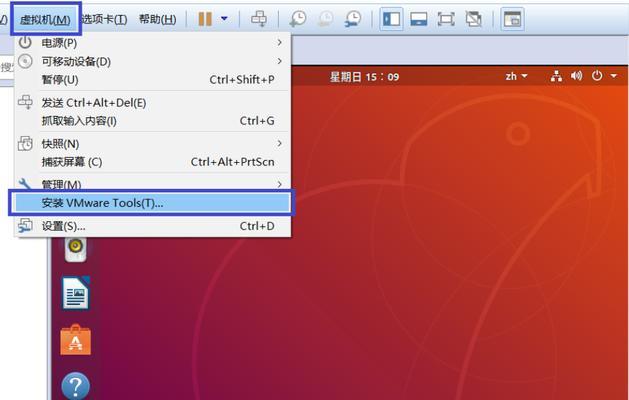Screen dimensions: 629x400
Task: Open Ubuntu clock 星期日 15:09 in top bar
Action: point(364,77)
